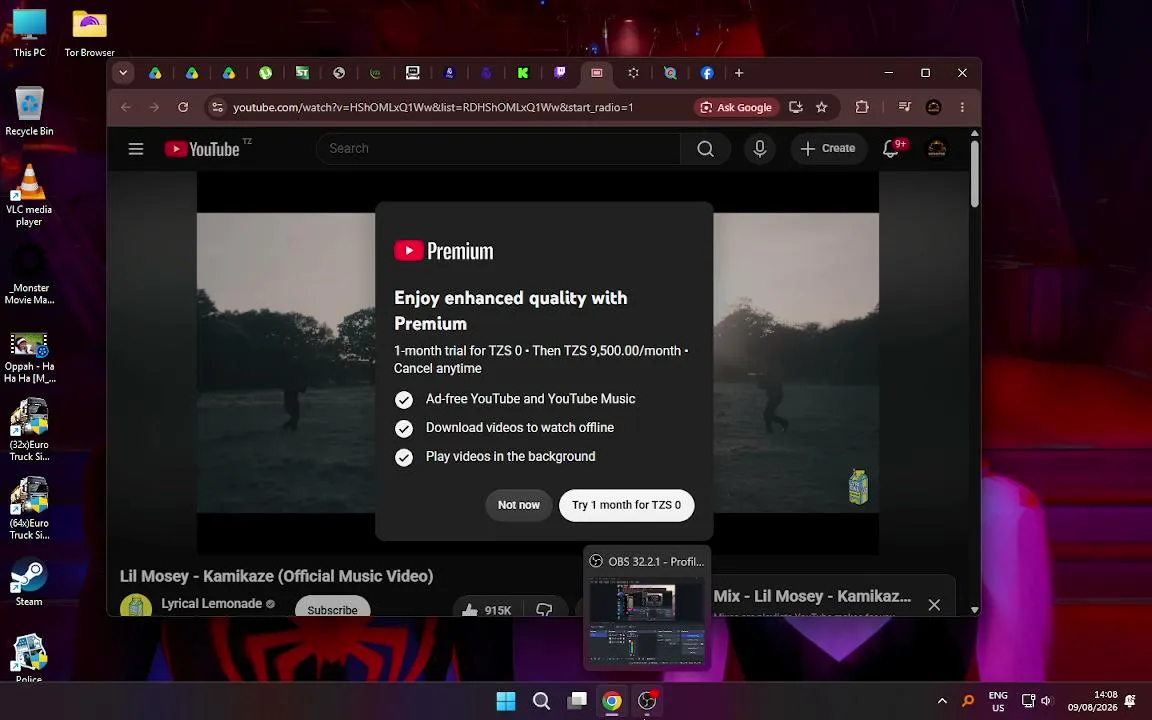This screenshot has height=720, width=1152.
Task: Switch to the Twitch tab
Action: click(x=560, y=73)
